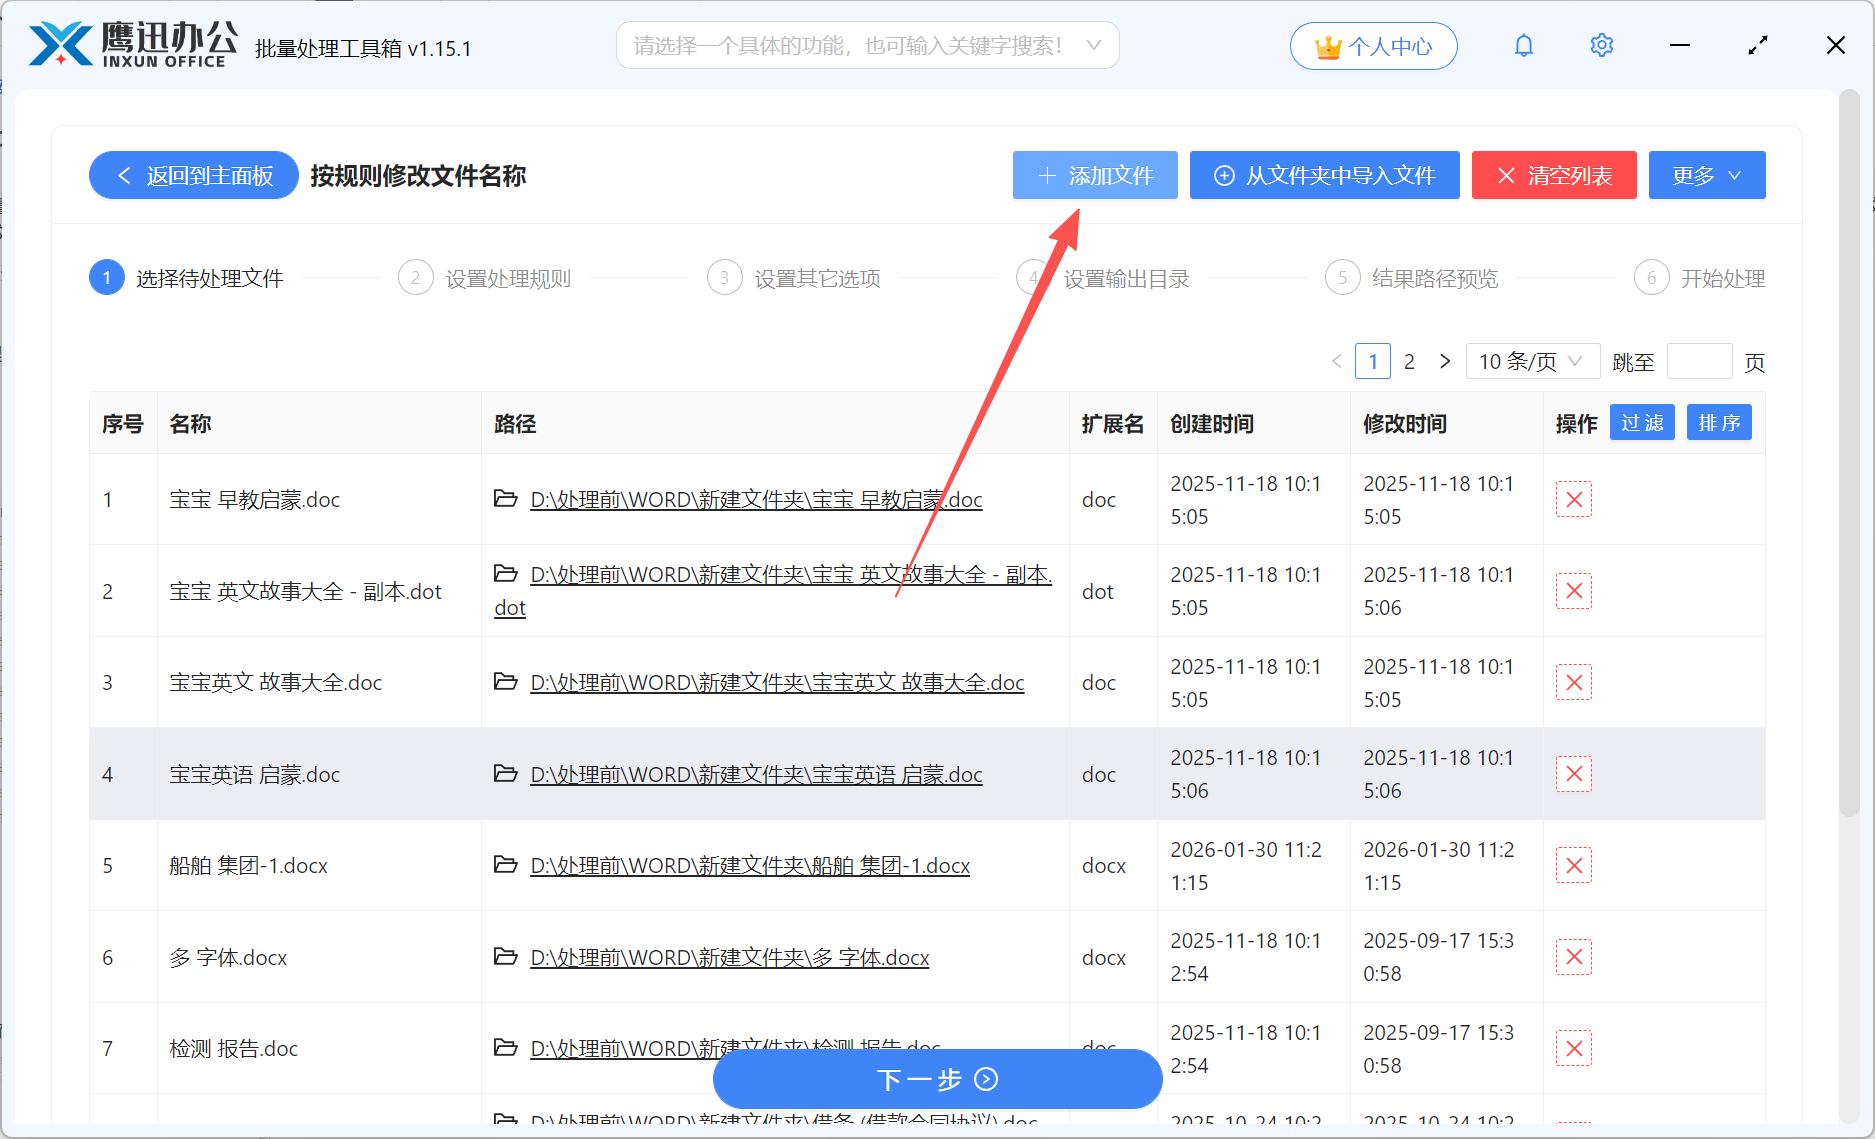Open folder icon for 检测 报告.doc
1875x1139 pixels.
click(x=506, y=1047)
